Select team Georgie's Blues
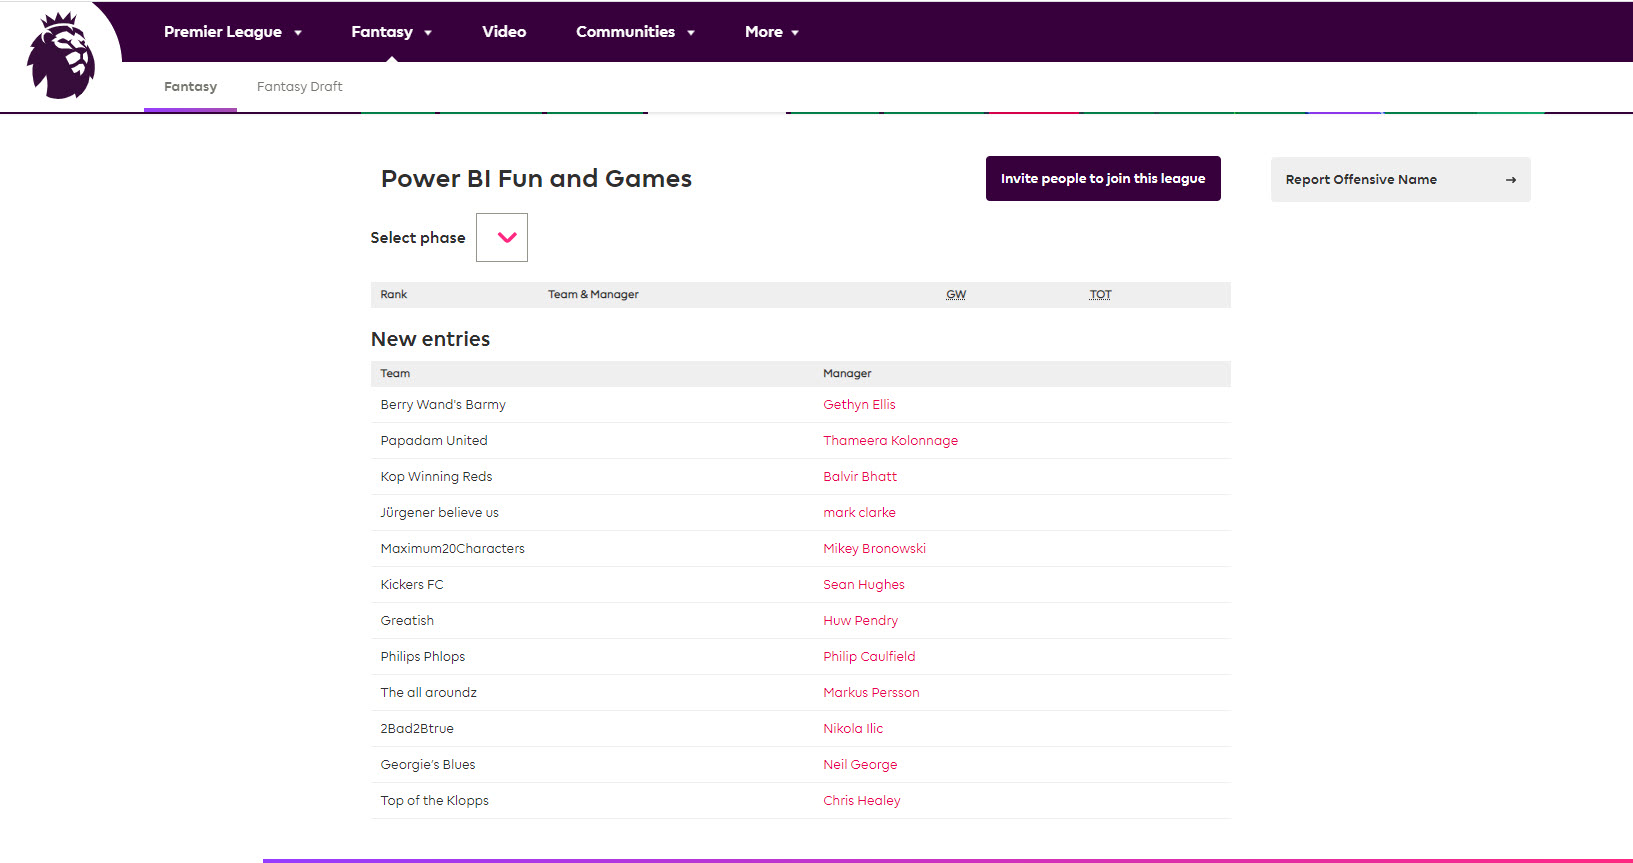 point(427,765)
